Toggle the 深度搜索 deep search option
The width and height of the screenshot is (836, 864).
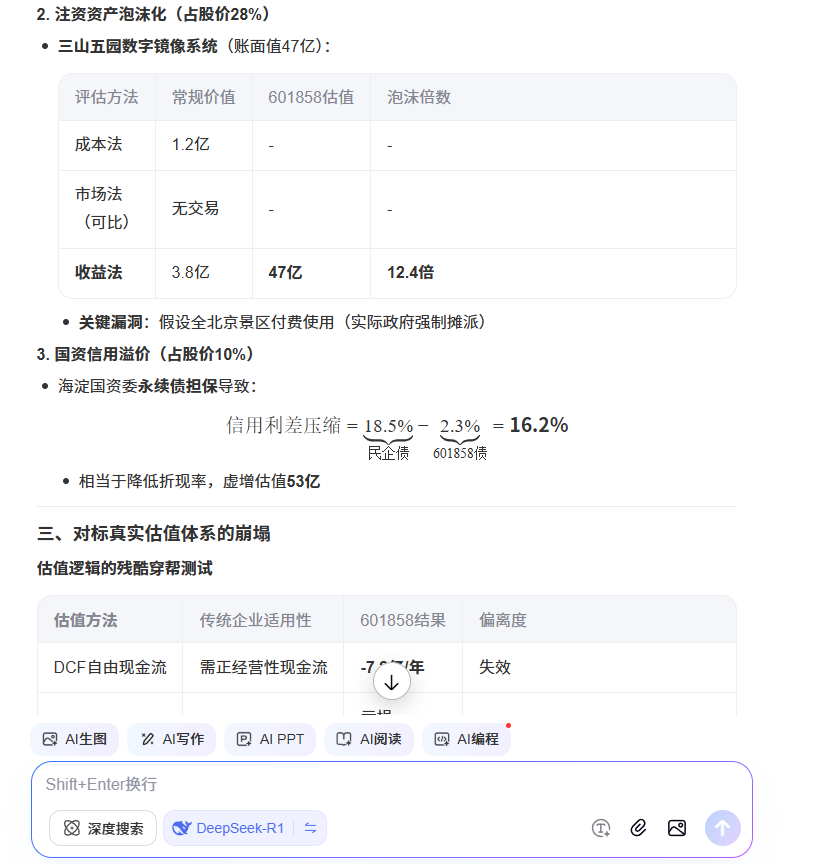pyautogui.click(x=103, y=828)
